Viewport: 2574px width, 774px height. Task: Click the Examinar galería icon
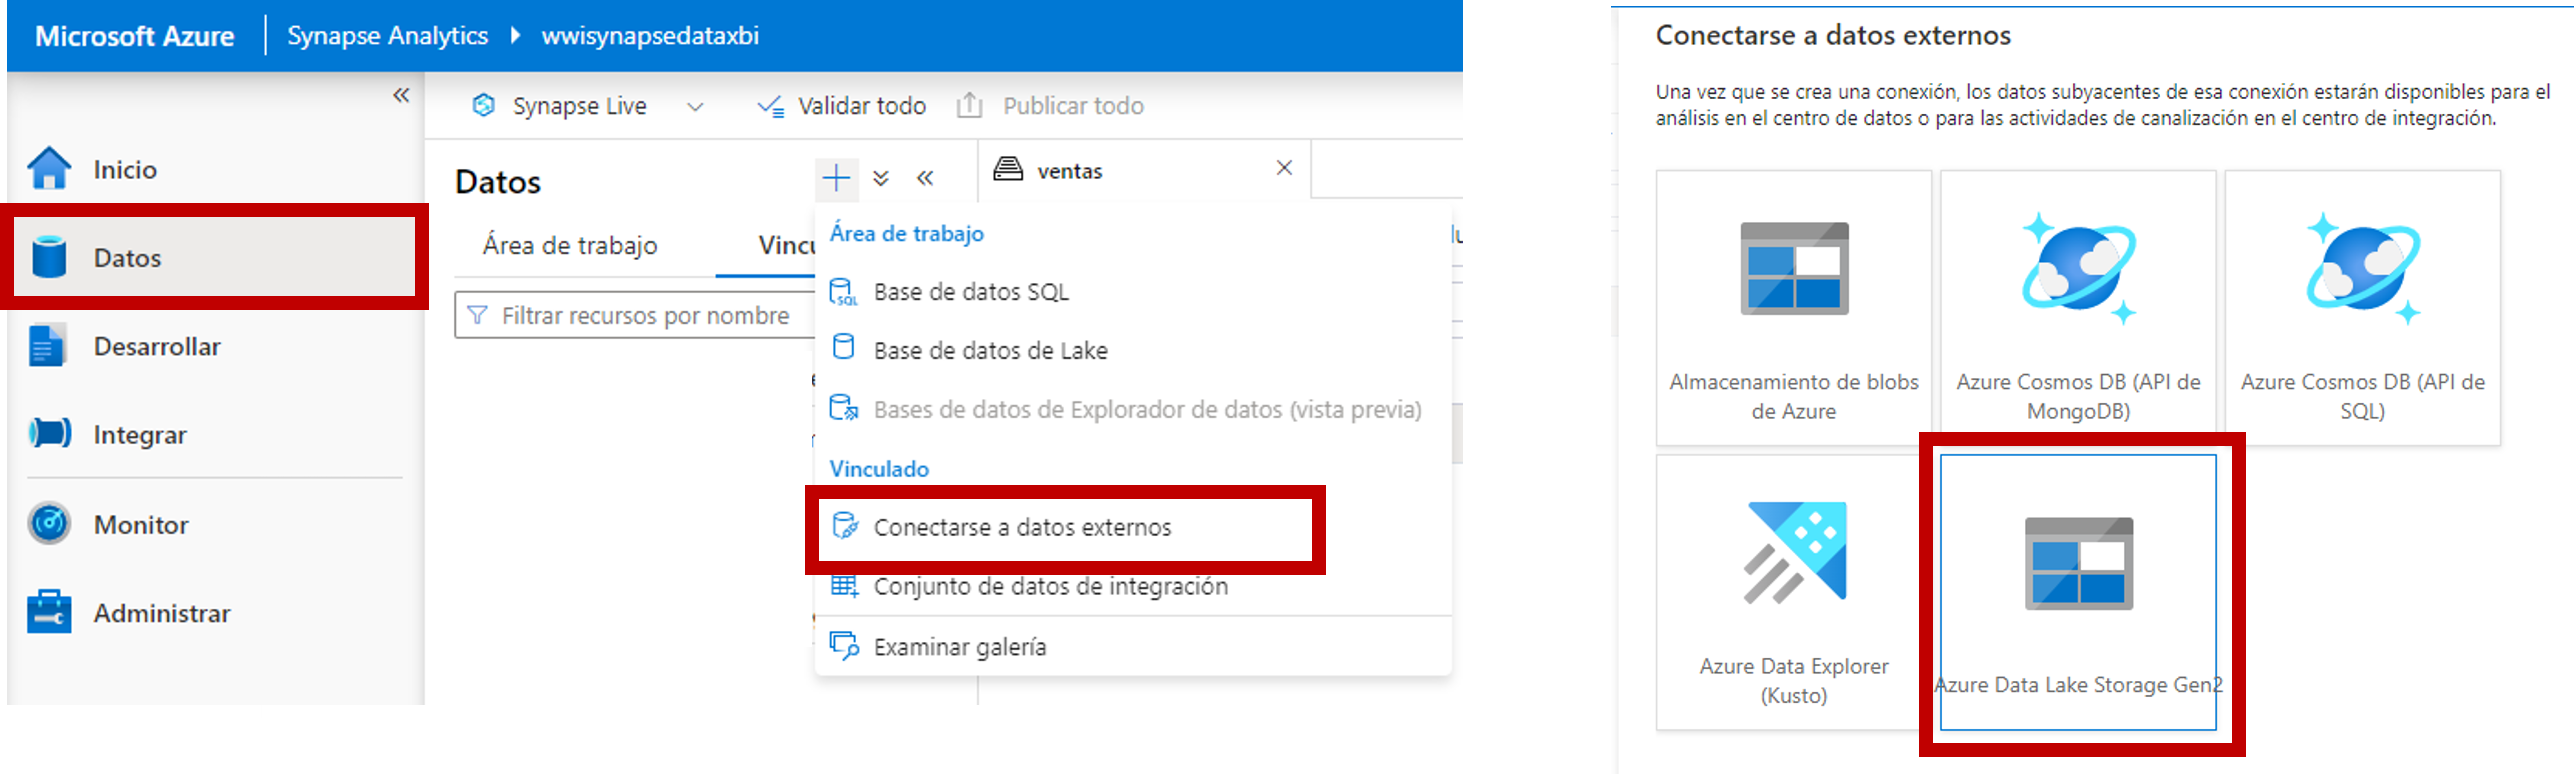pos(844,646)
